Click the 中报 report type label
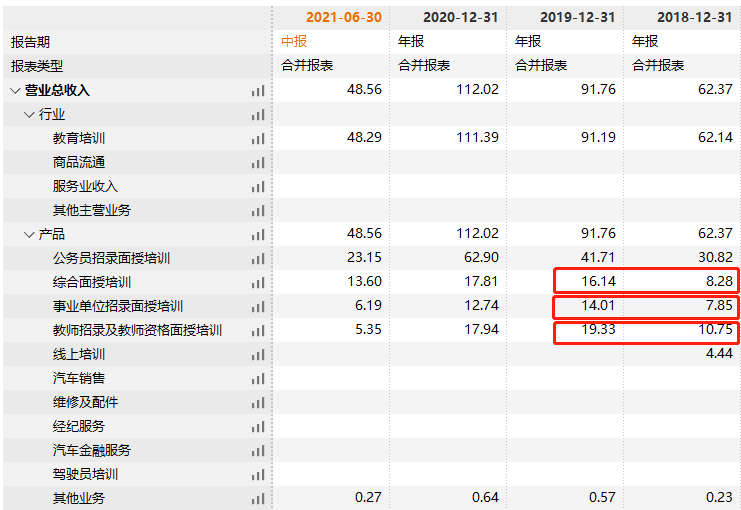The width and height of the screenshot is (741, 510). tap(294, 42)
